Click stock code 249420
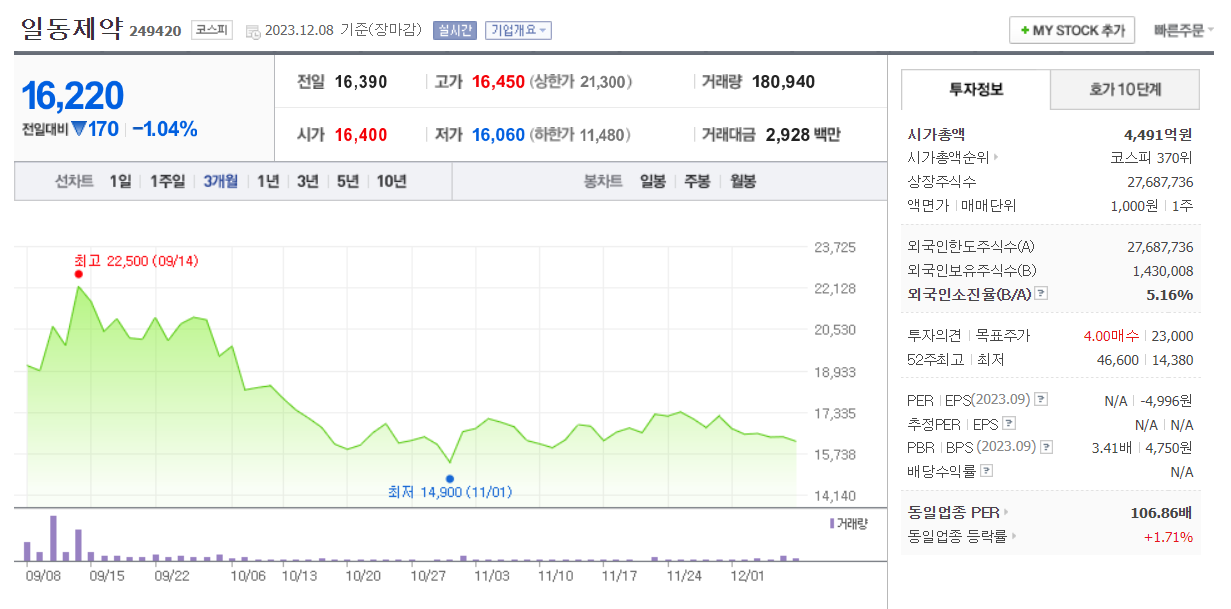The height and width of the screenshot is (609, 1231). [155, 31]
